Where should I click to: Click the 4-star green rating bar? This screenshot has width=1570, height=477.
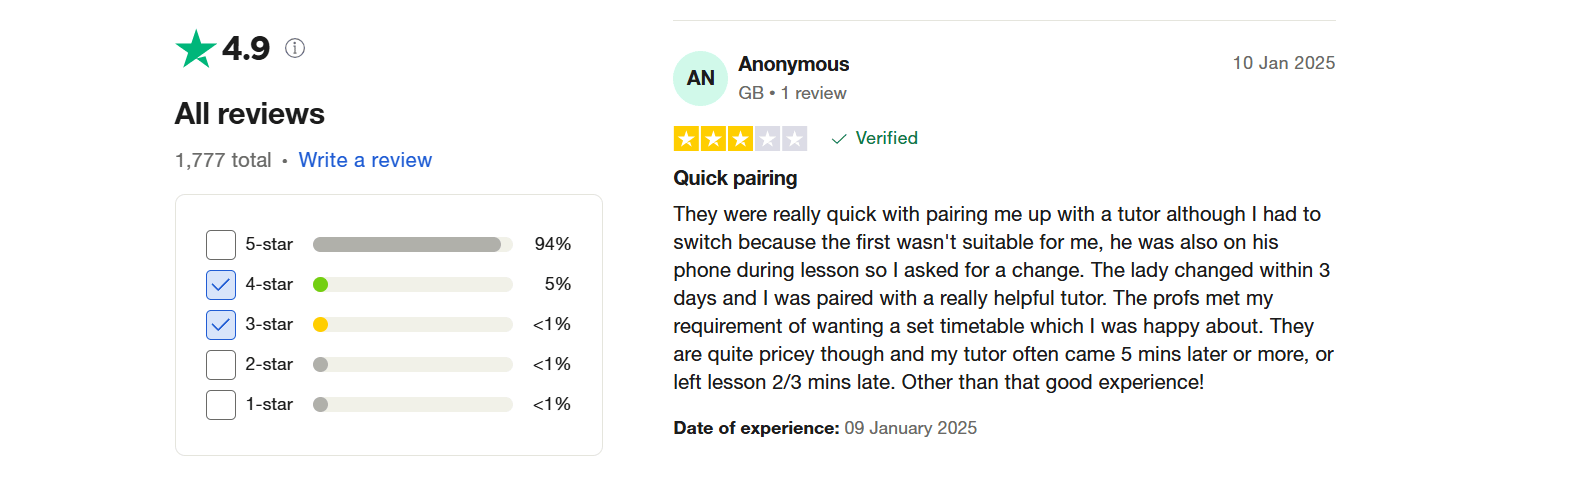coord(412,284)
